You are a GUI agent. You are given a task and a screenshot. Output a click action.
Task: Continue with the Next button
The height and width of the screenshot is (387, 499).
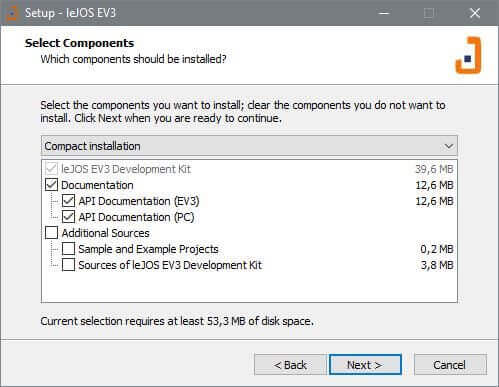(x=365, y=365)
